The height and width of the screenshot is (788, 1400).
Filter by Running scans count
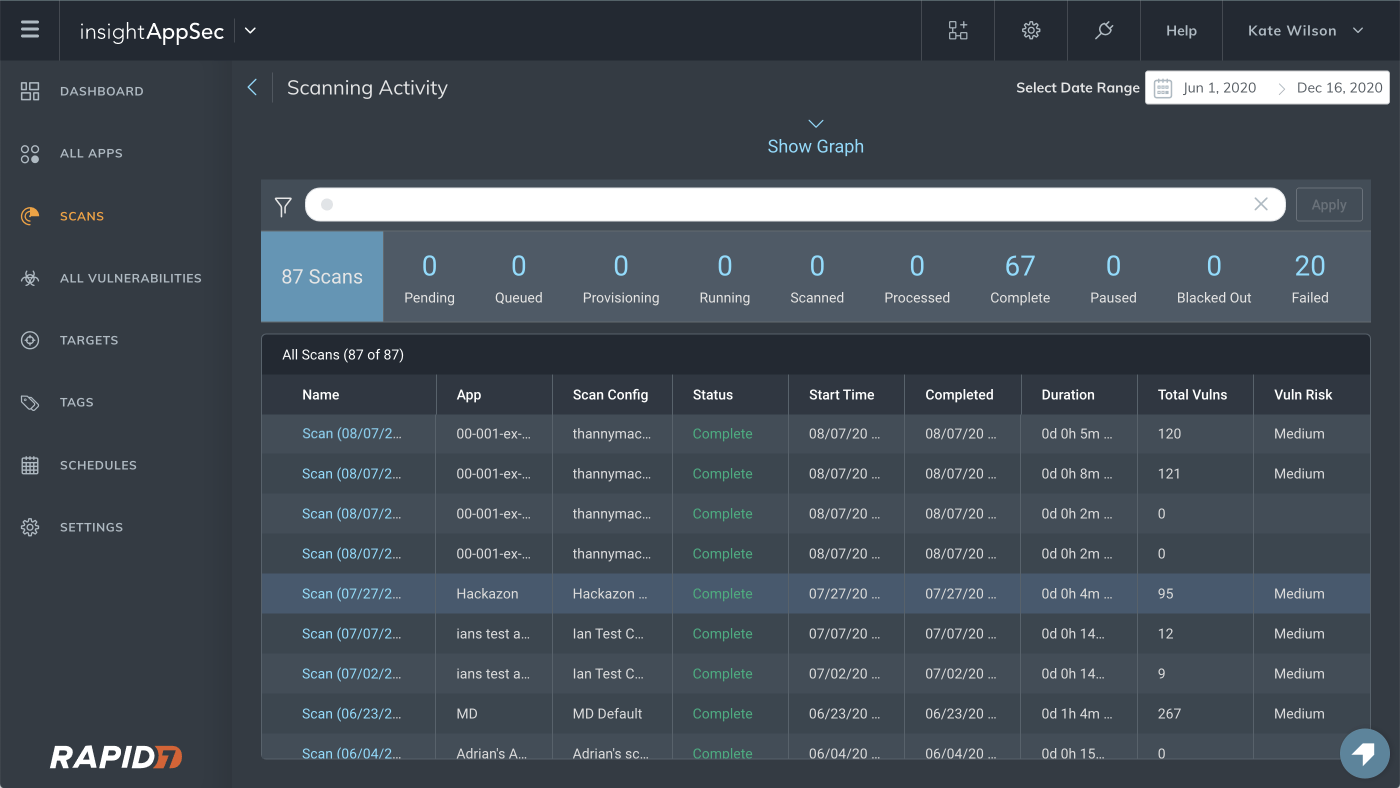(x=725, y=277)
